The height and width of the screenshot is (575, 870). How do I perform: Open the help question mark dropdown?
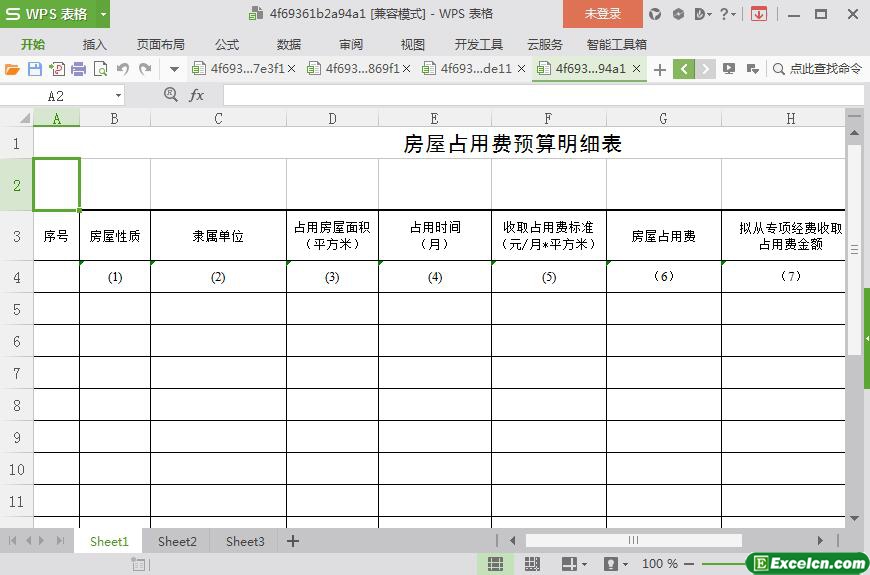pyautogui.click(x=727, y=14)
